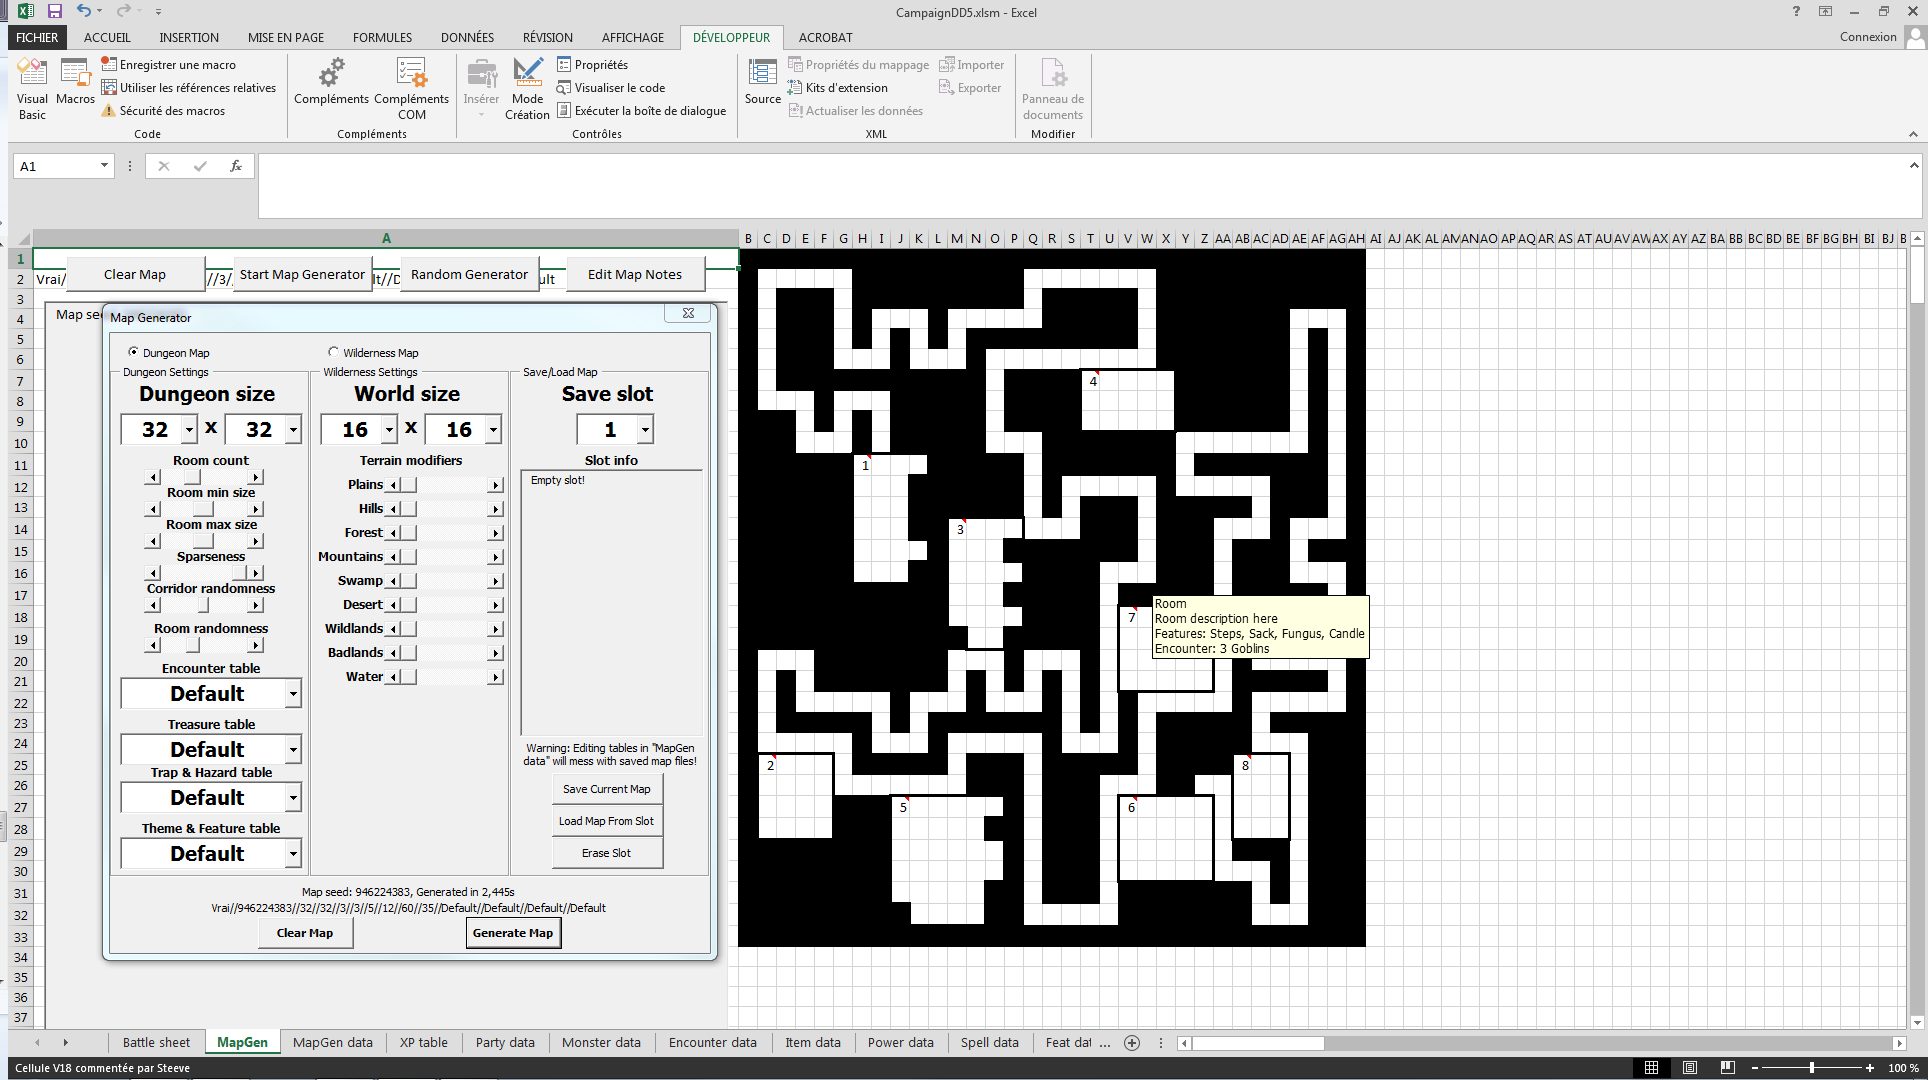Switch to Page Break preview
This screenshot has height=1080, width=1928.
(1727, 1068)
